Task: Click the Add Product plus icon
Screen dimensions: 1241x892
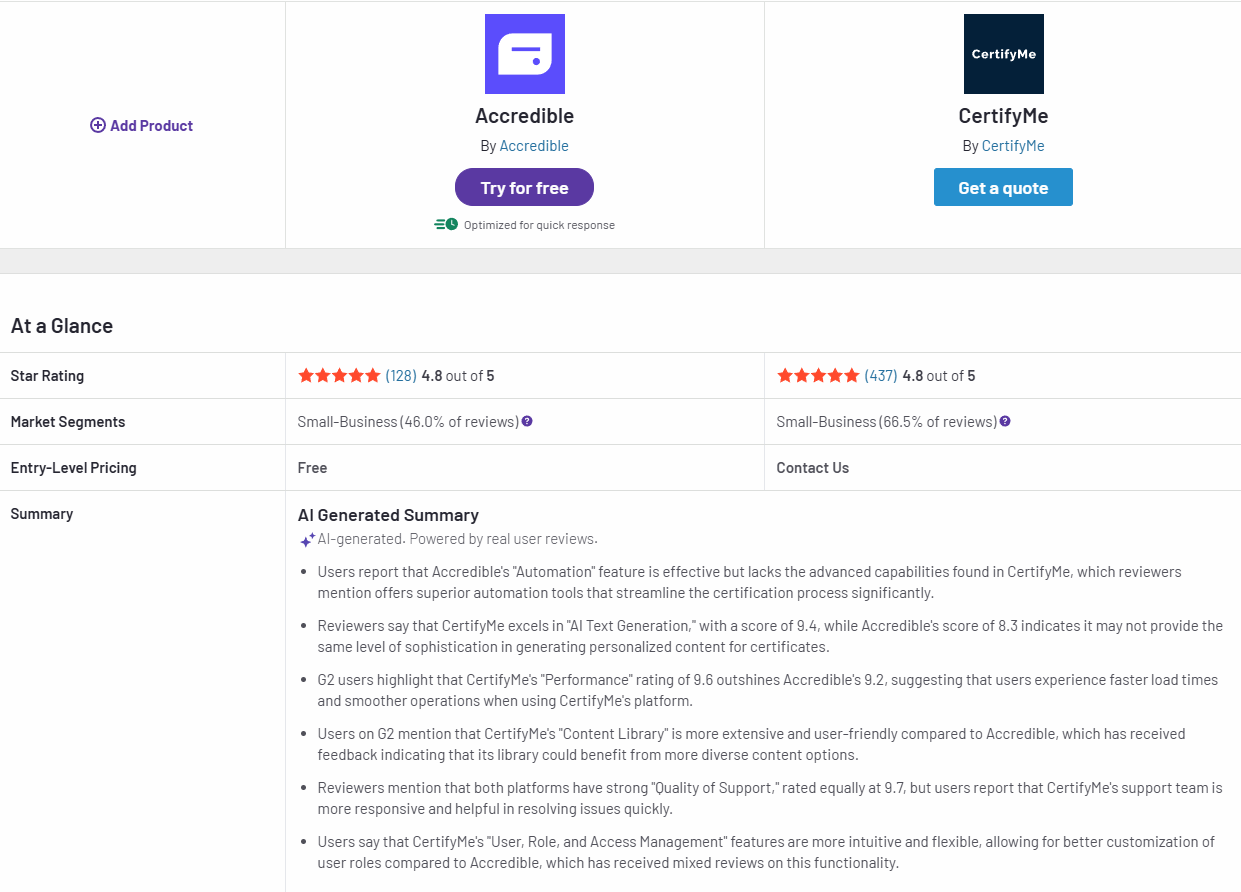Action: tap(97, 125)
